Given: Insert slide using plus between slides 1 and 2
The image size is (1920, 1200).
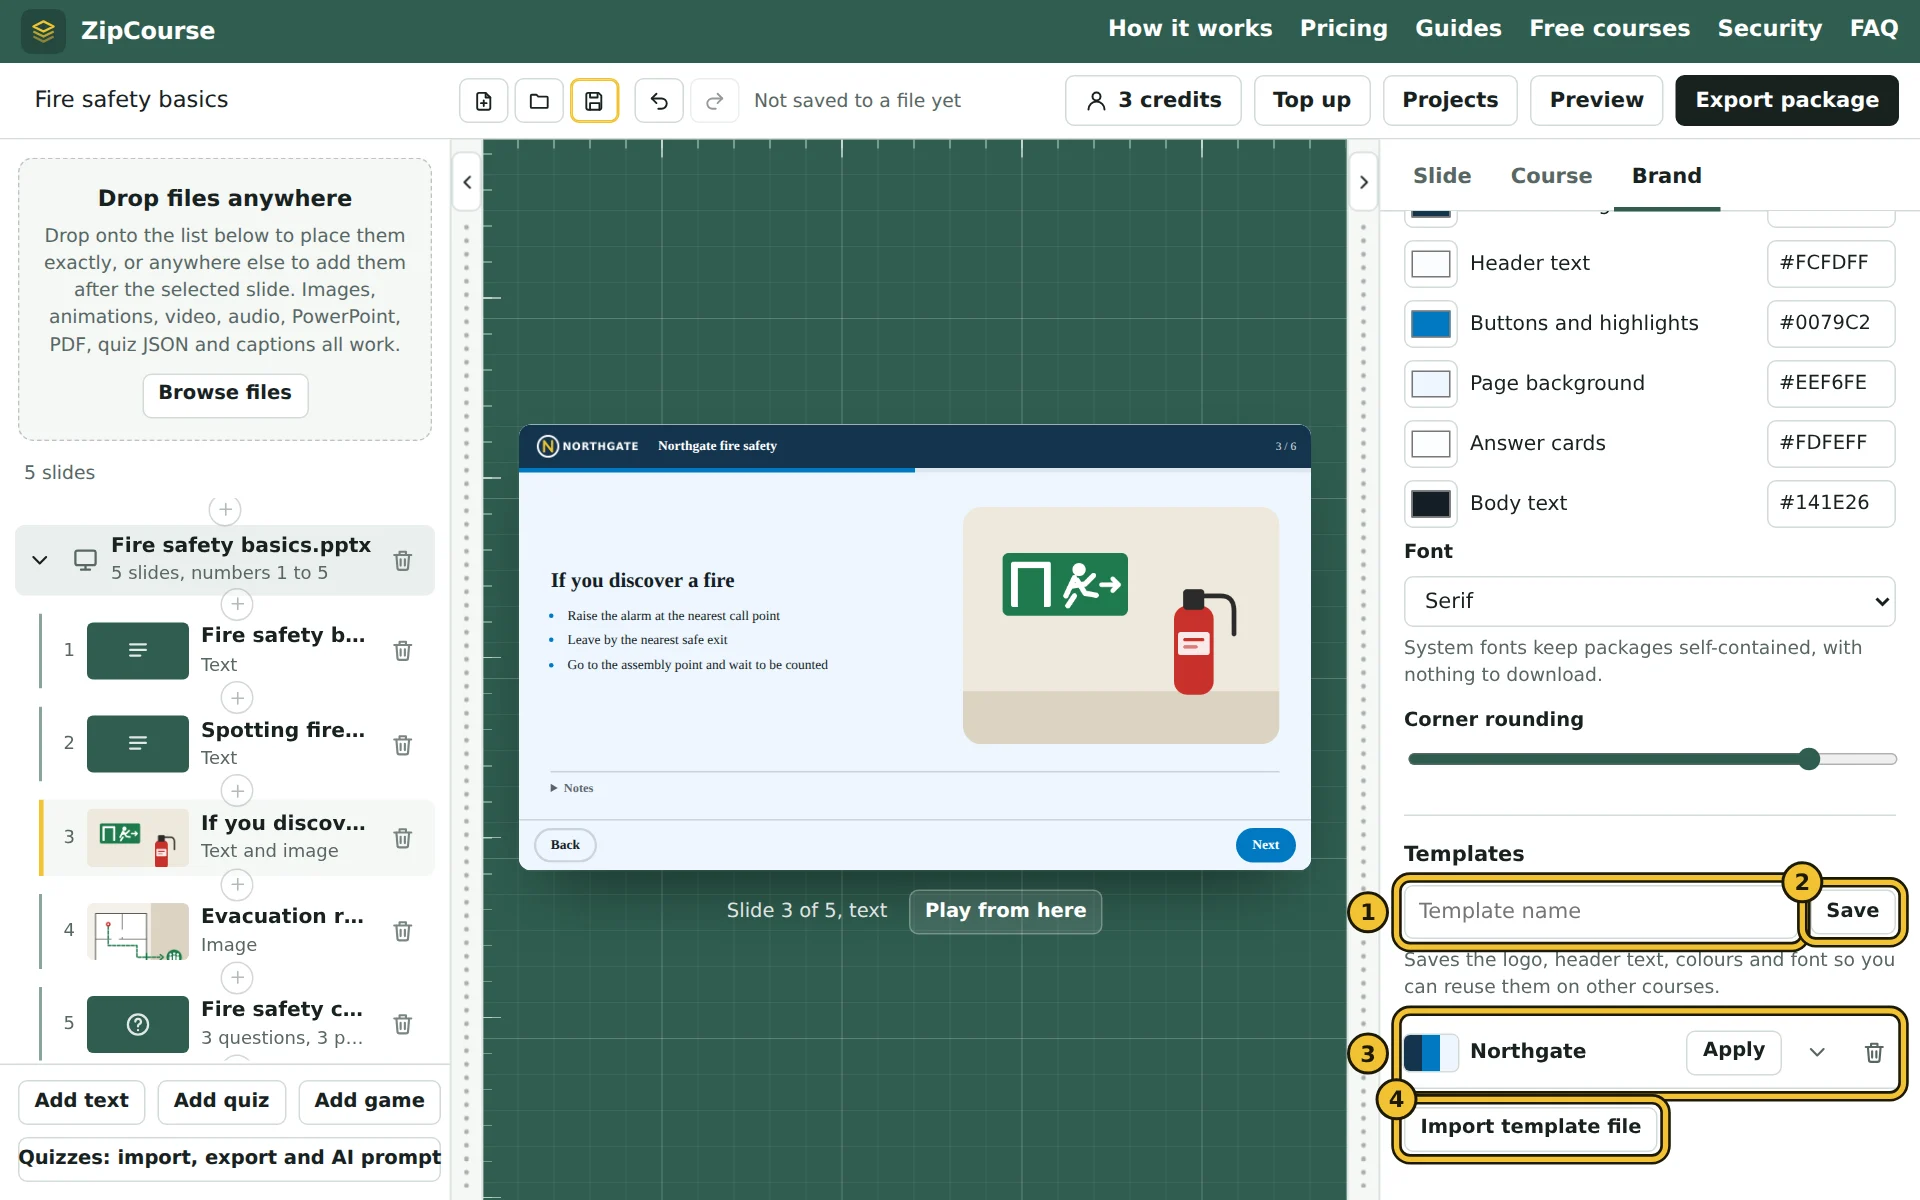Looking at the screenshot, I should [237, 698].
